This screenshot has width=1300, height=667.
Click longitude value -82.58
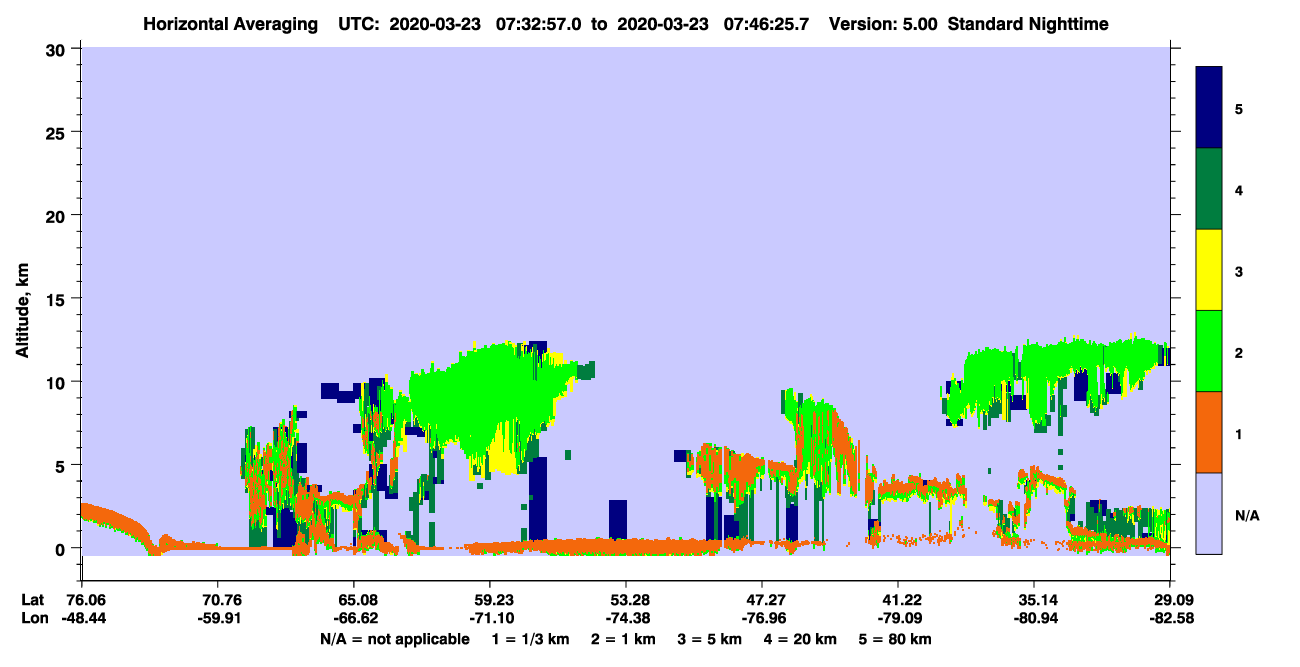tap(1170, 619)
